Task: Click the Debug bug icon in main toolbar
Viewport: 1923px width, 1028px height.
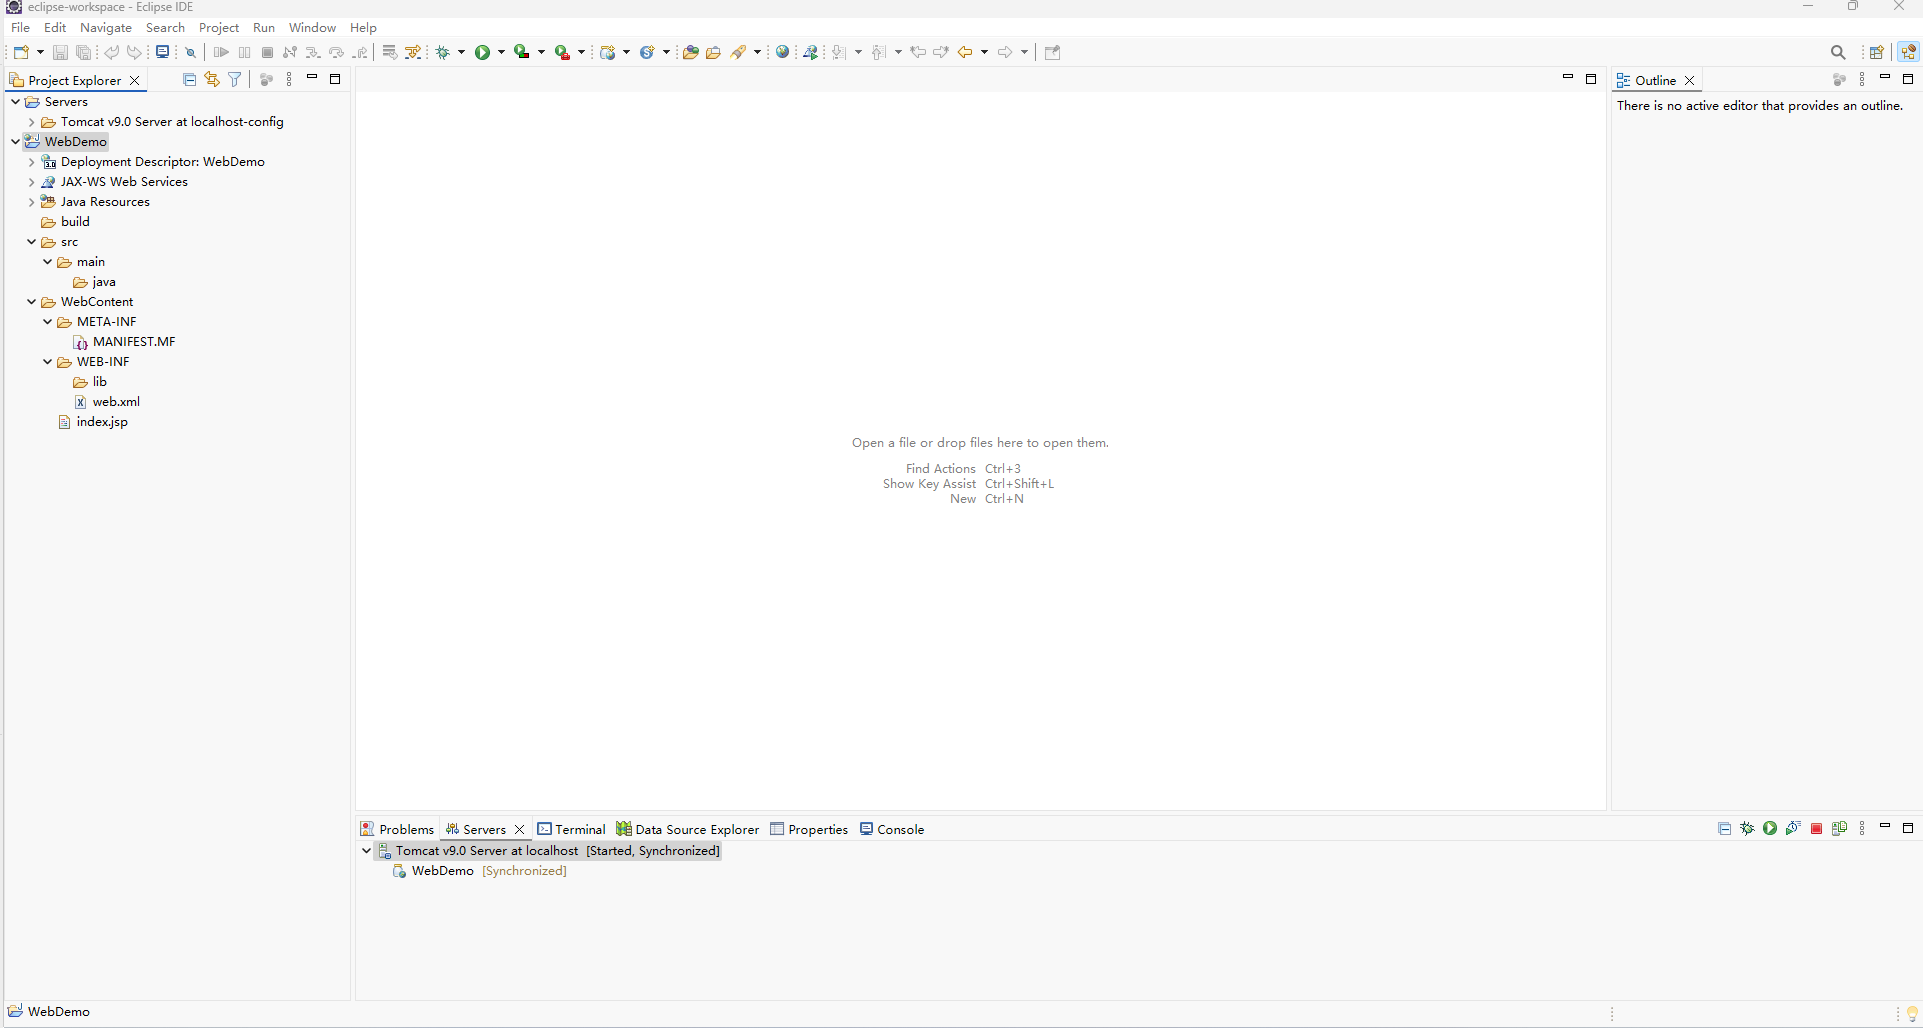Action: pos(443,52)
